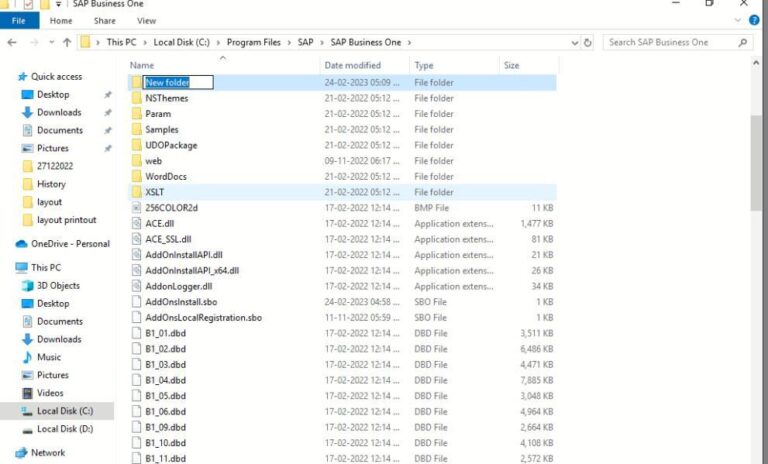Viewport: 768px width, 464px height.
Task: Select the B1_01.dbd file icon
Action: click(x=137, y=333)
